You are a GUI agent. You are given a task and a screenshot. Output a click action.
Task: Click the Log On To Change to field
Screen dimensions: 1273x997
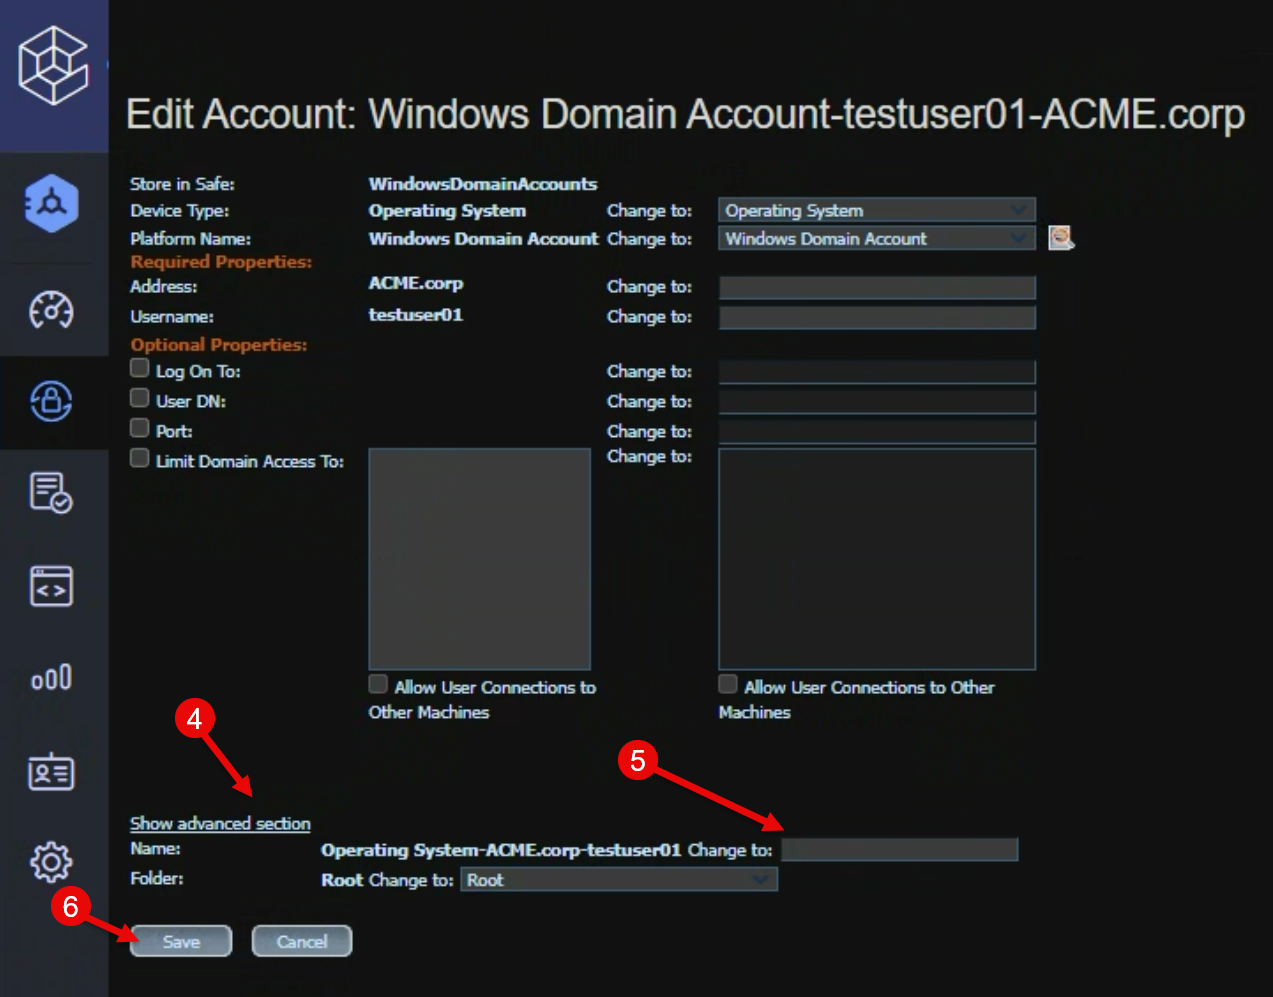pyautogui.click(x=877, y=372)
